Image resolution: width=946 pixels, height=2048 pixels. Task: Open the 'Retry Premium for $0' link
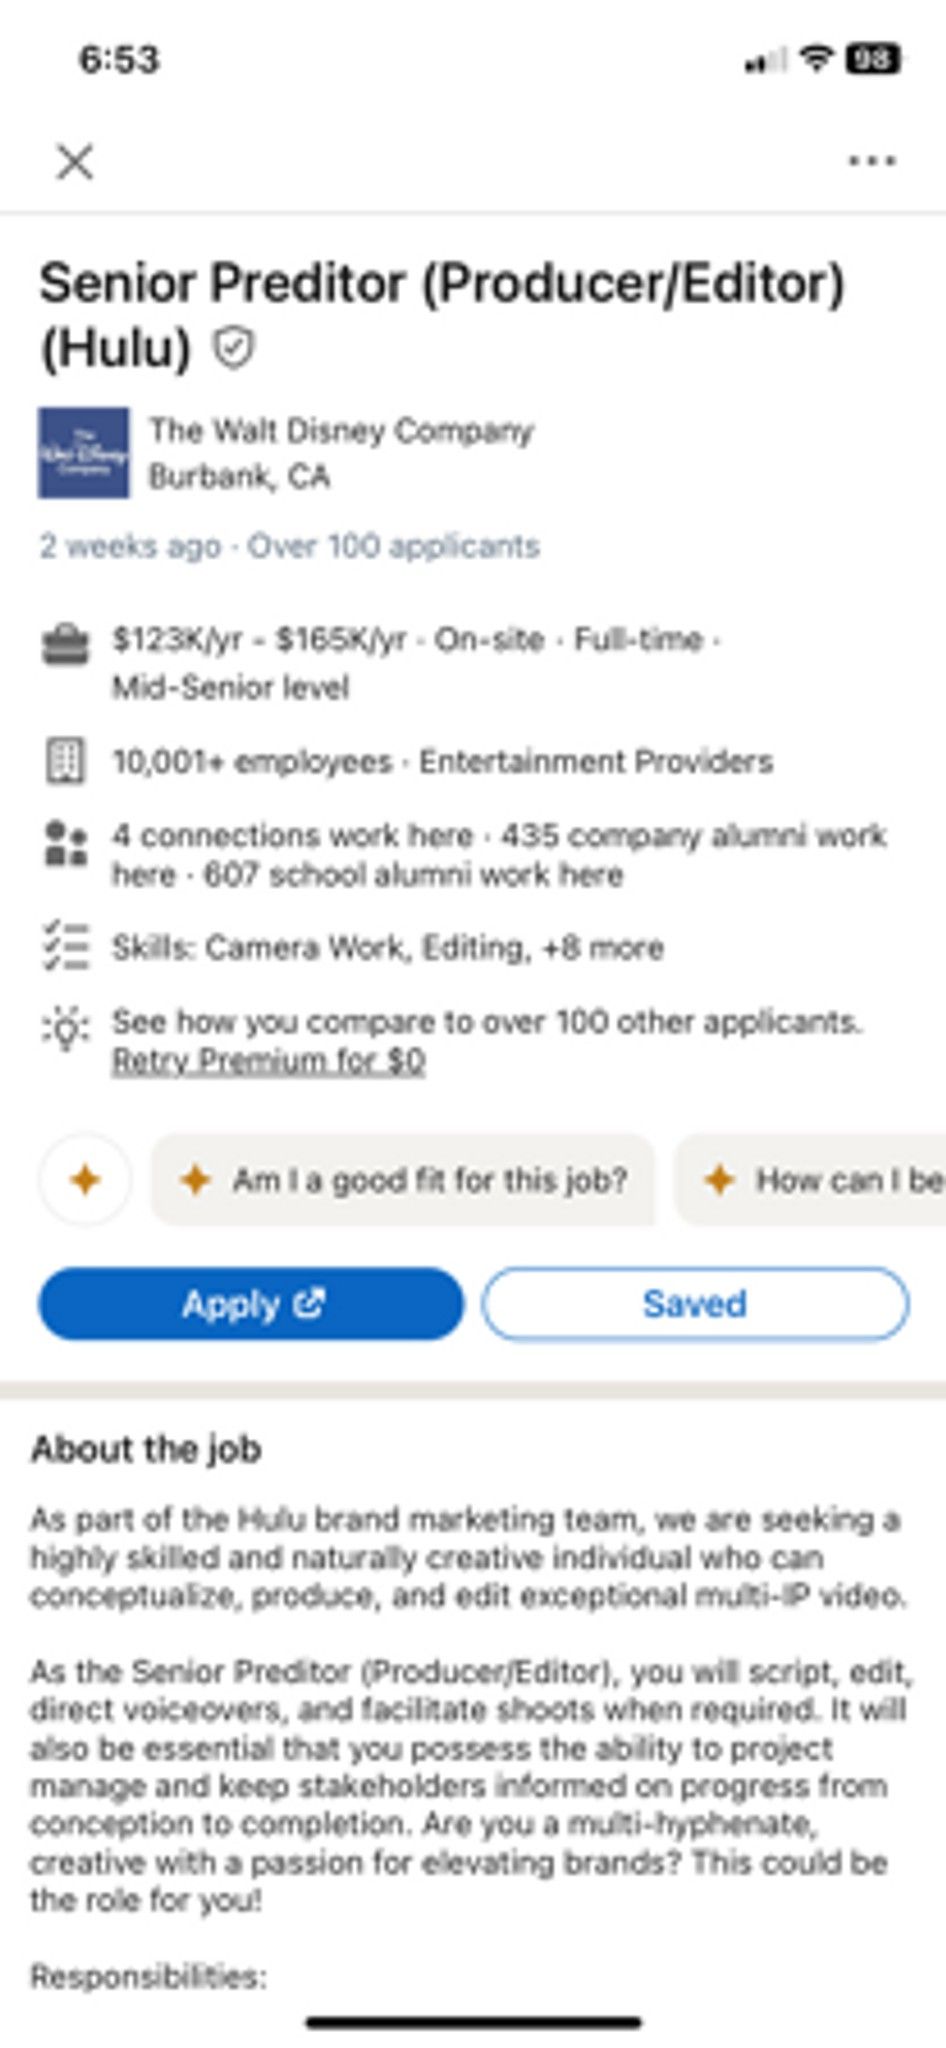click(268, 1060)
